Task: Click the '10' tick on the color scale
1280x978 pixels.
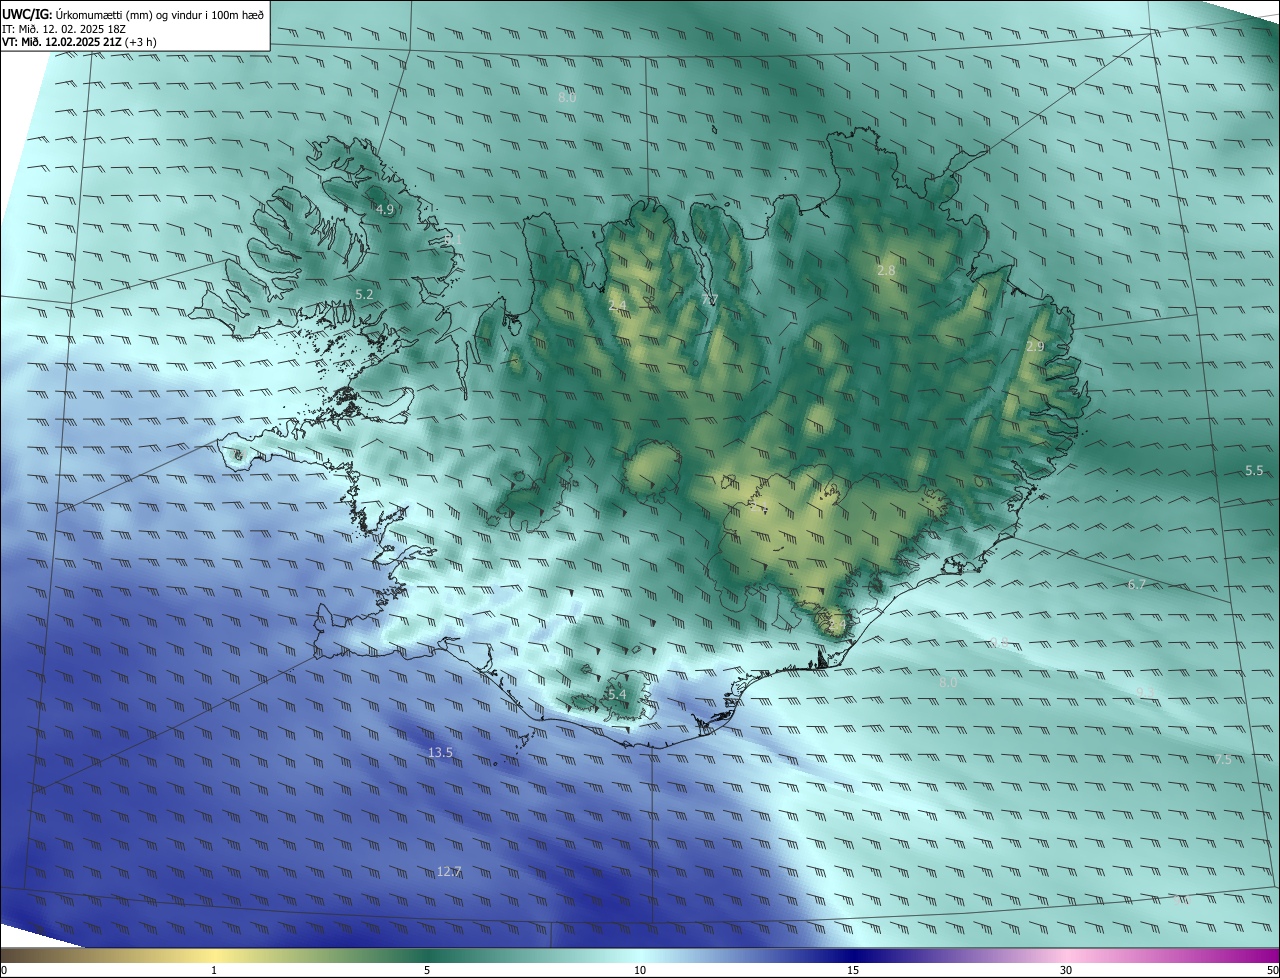Action: pyautogui.click(x=640, y=970)
